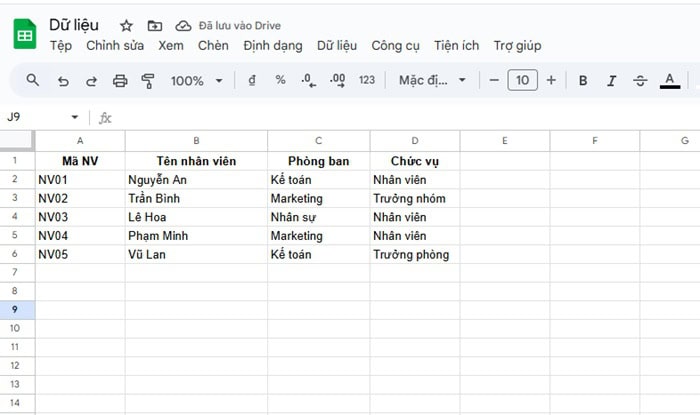700x415 pixels.
Task: Open the Mặc định font dropdown
Action: click(x=432, y=80)
